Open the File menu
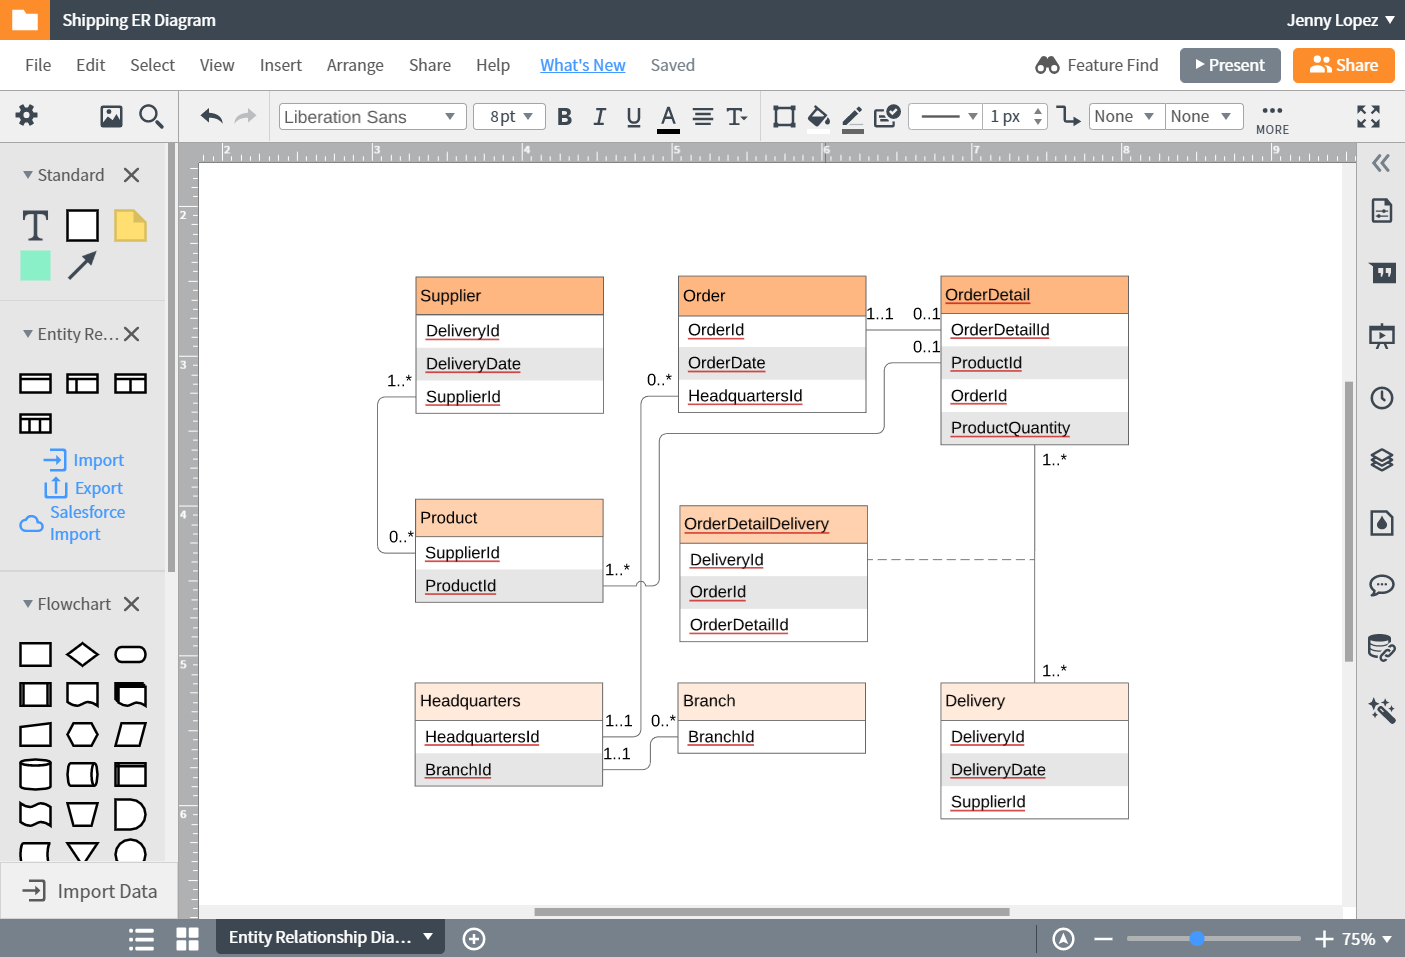Image resolution: width=1405 pixels, height=957 pixels. click(38, 65)
